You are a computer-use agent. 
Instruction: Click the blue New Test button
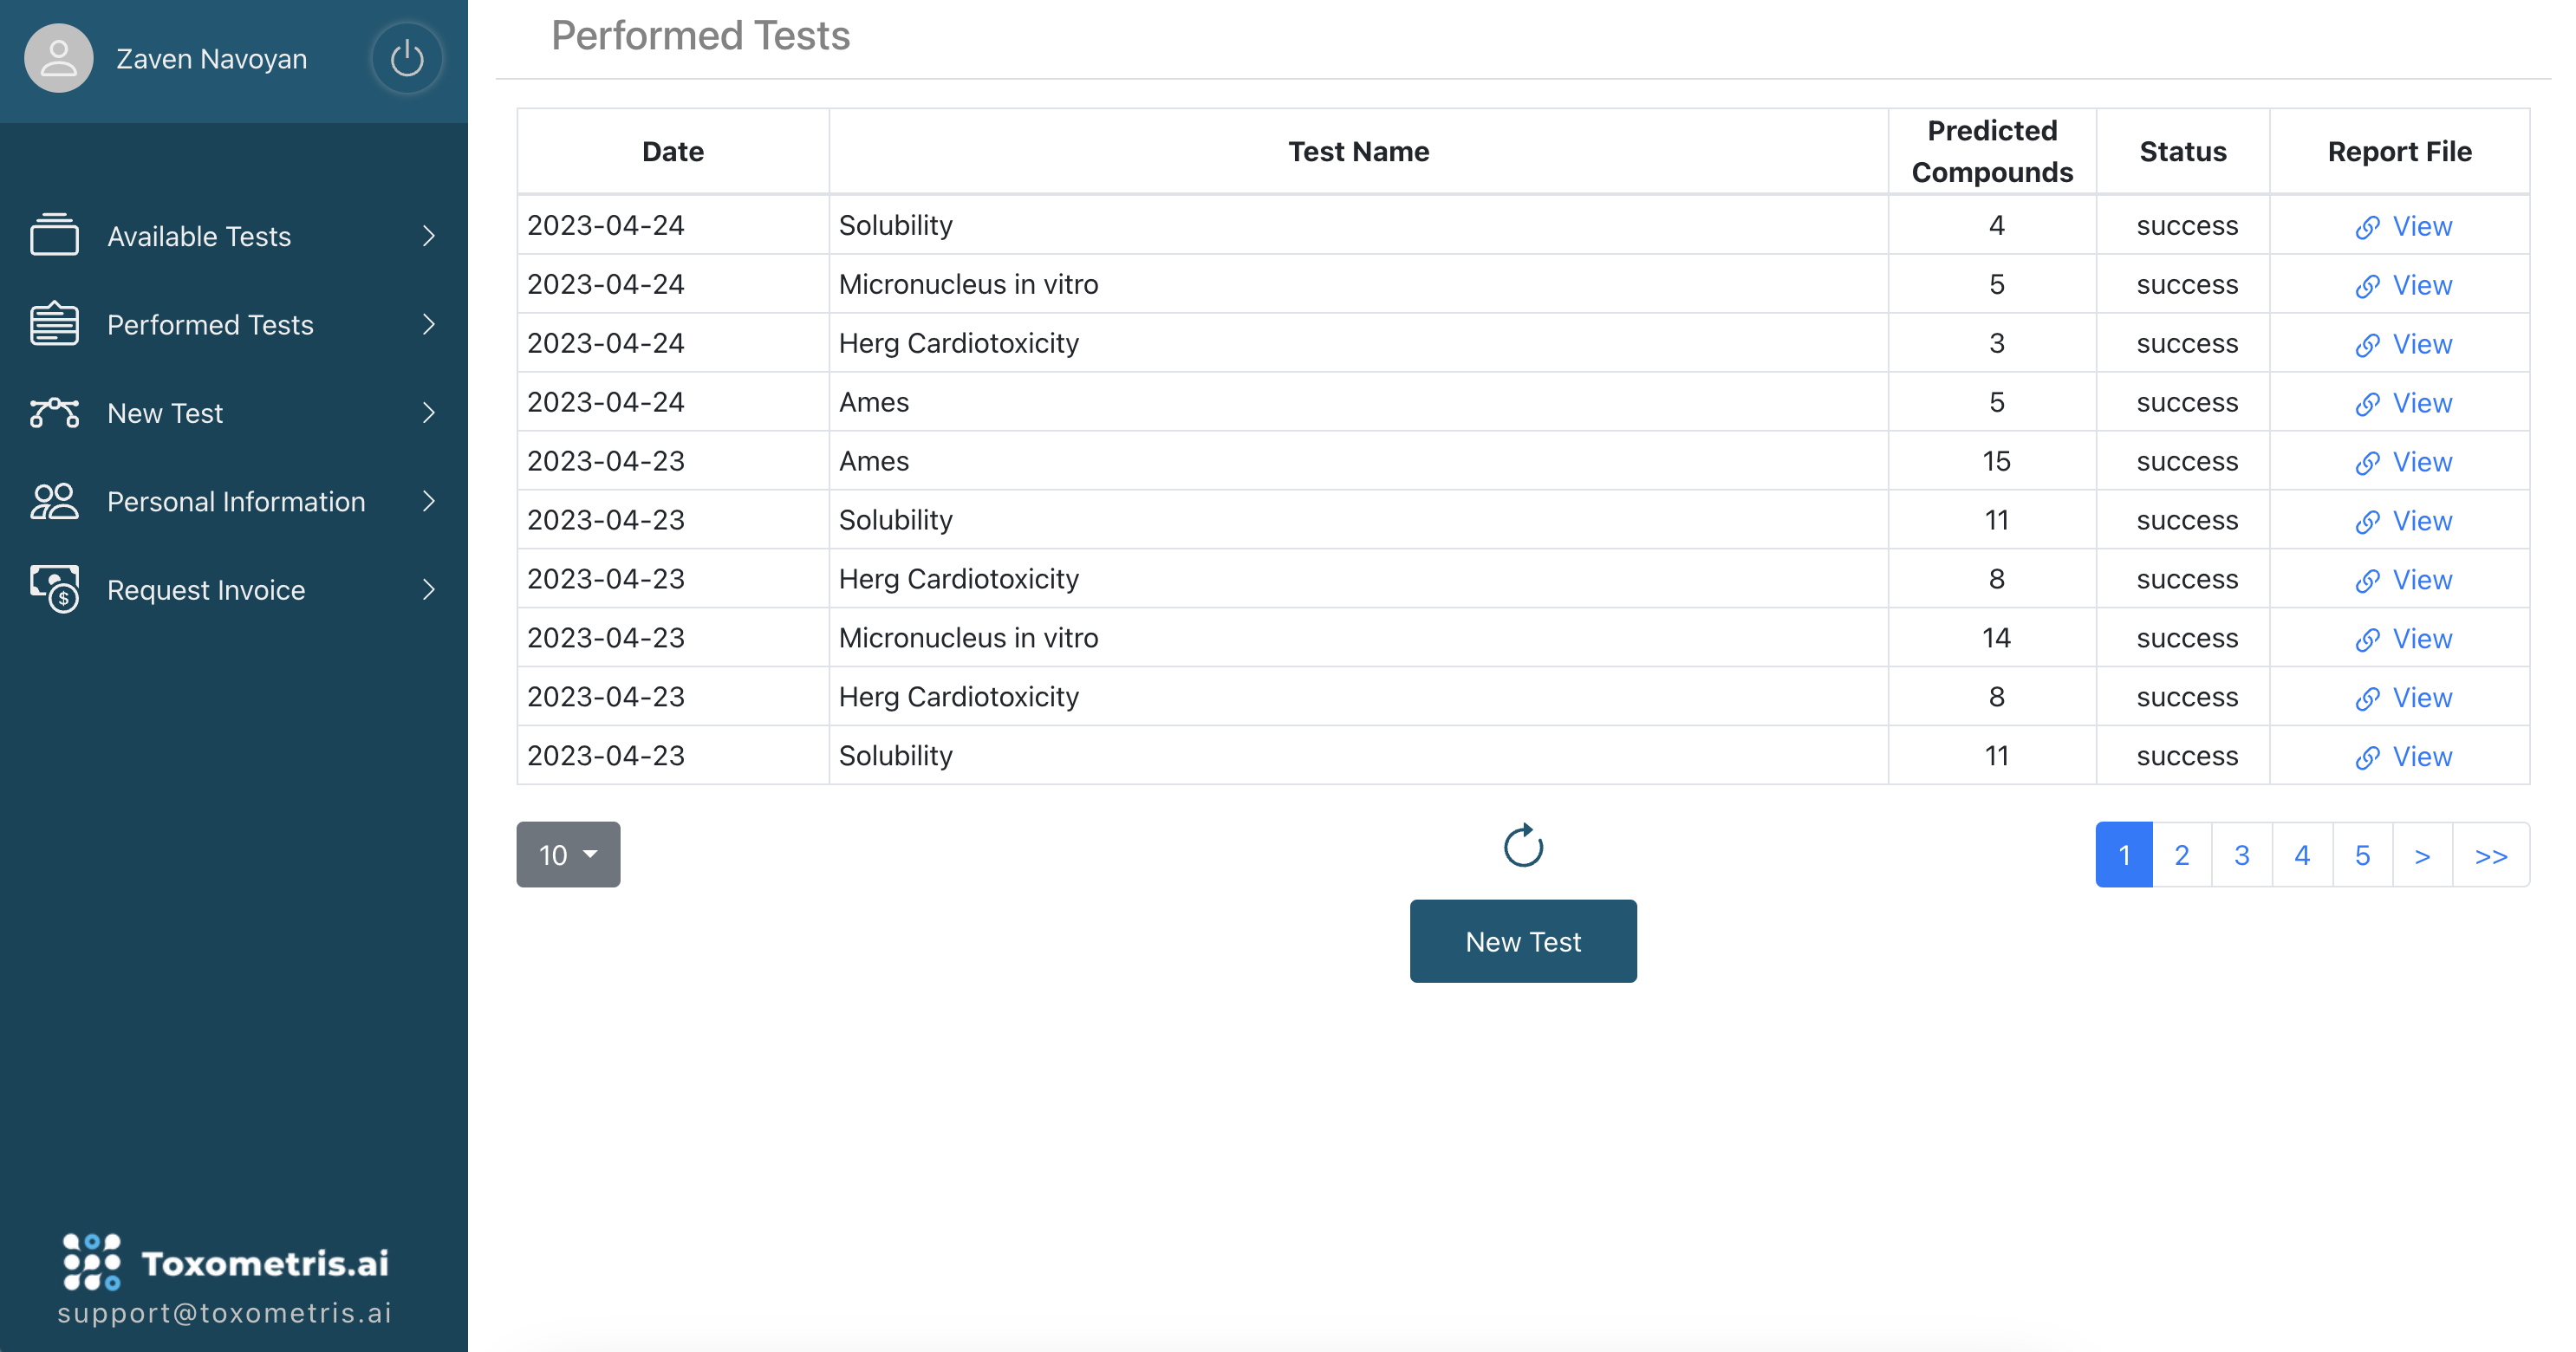[x=1523, y=941]
